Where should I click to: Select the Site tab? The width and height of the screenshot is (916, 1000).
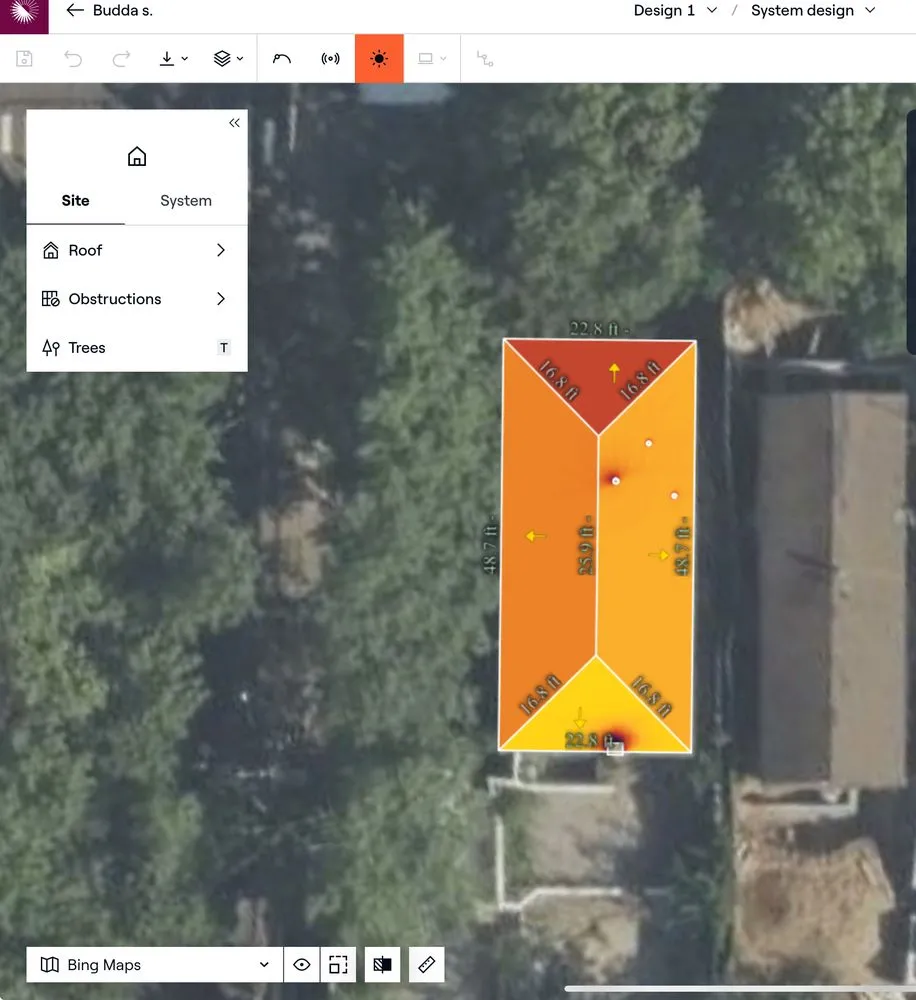click(75, 201)
